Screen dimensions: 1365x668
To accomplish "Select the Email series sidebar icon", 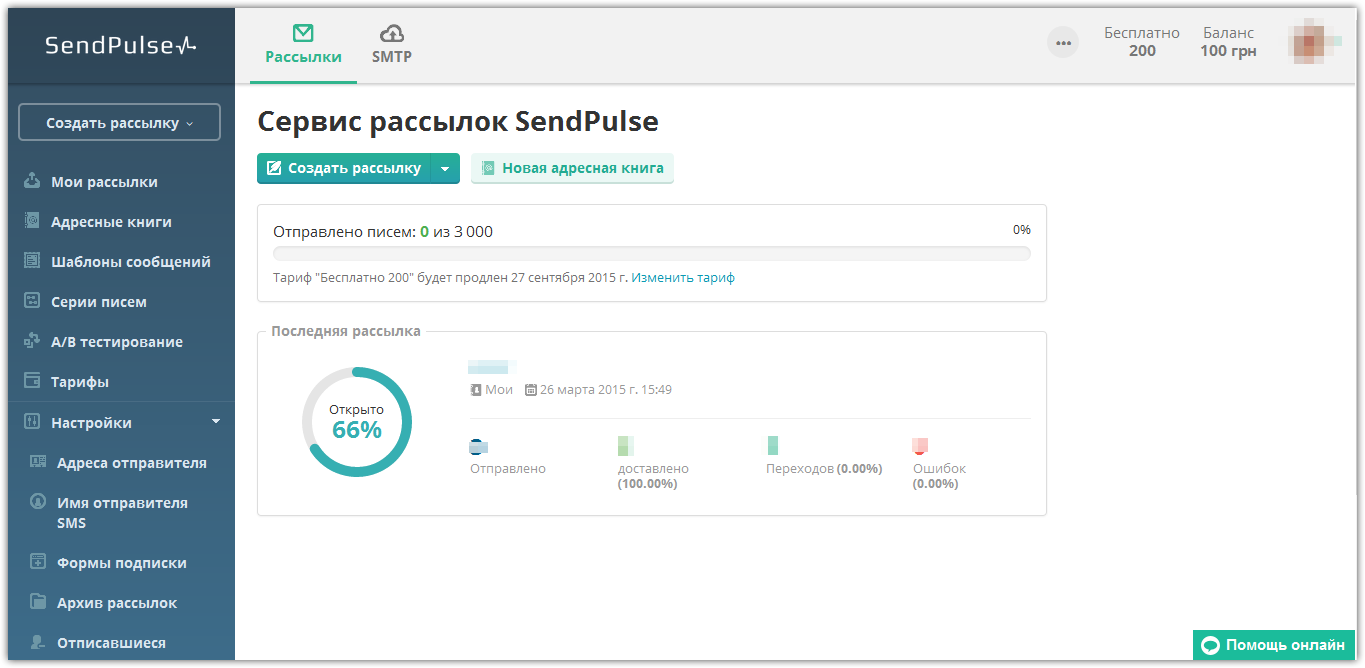I will (x=32, y=302).
